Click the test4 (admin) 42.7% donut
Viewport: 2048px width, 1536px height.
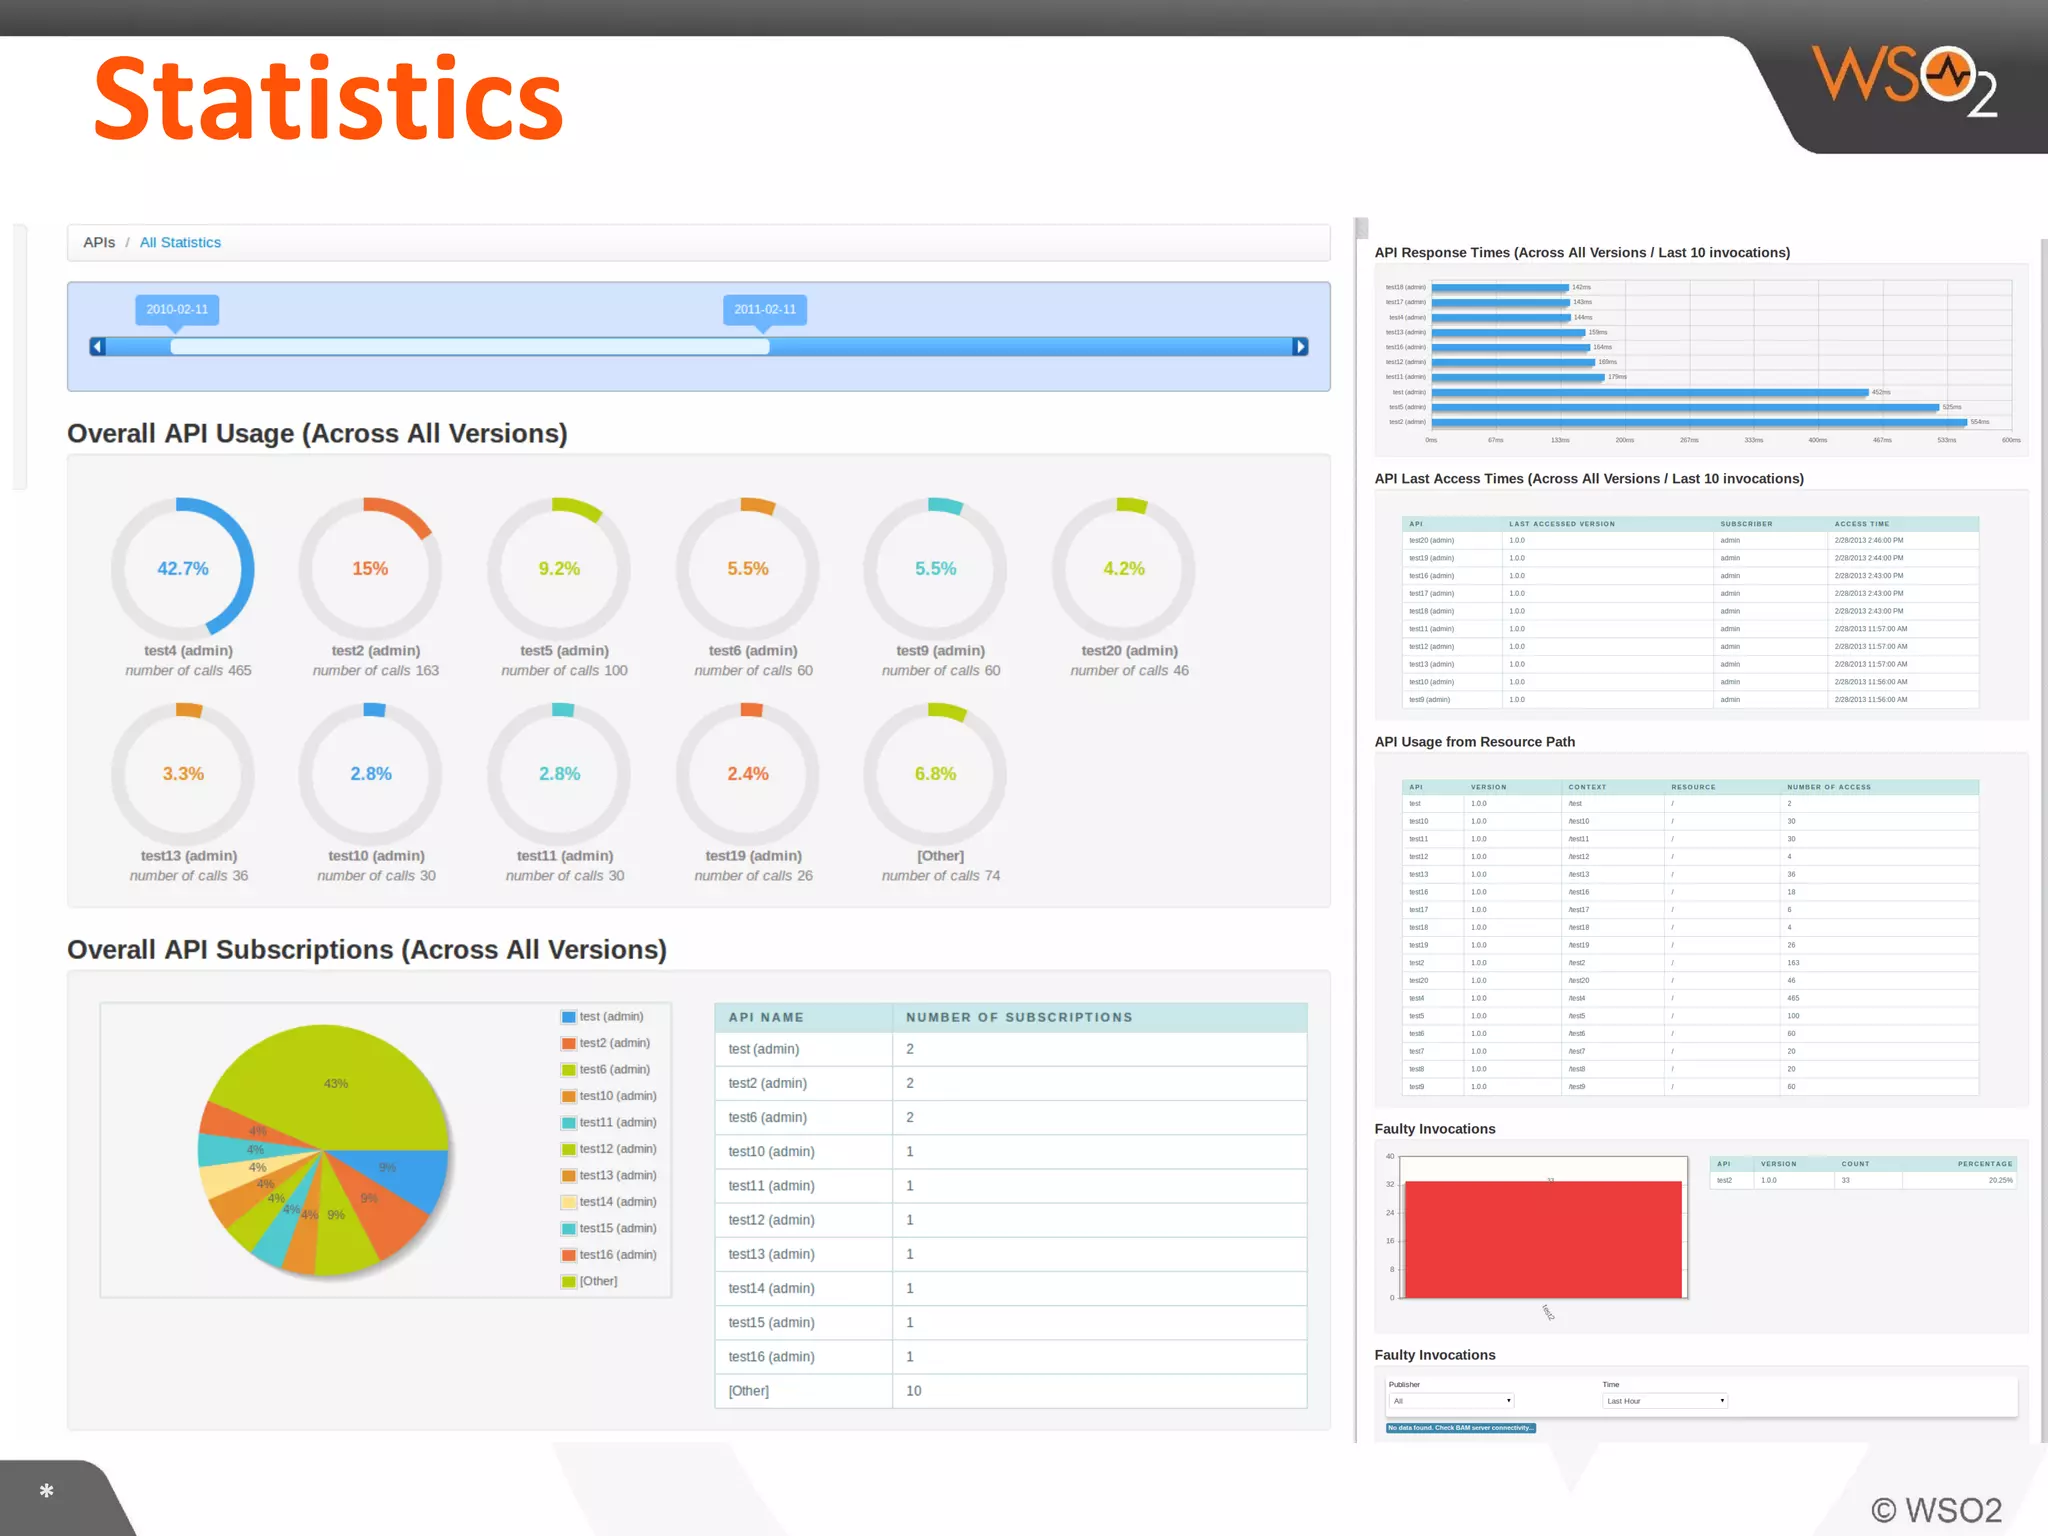point(183,568)
